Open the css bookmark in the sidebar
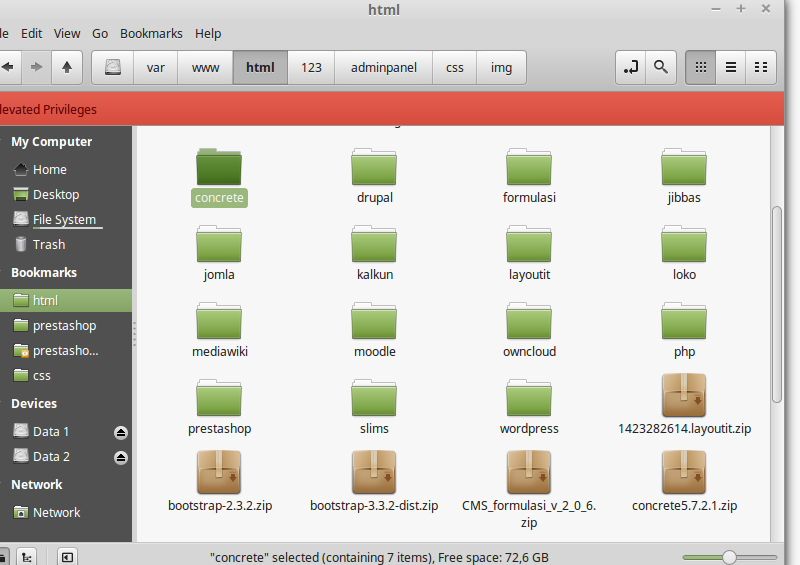Viewport: 800px width, 565px height. 66,376
